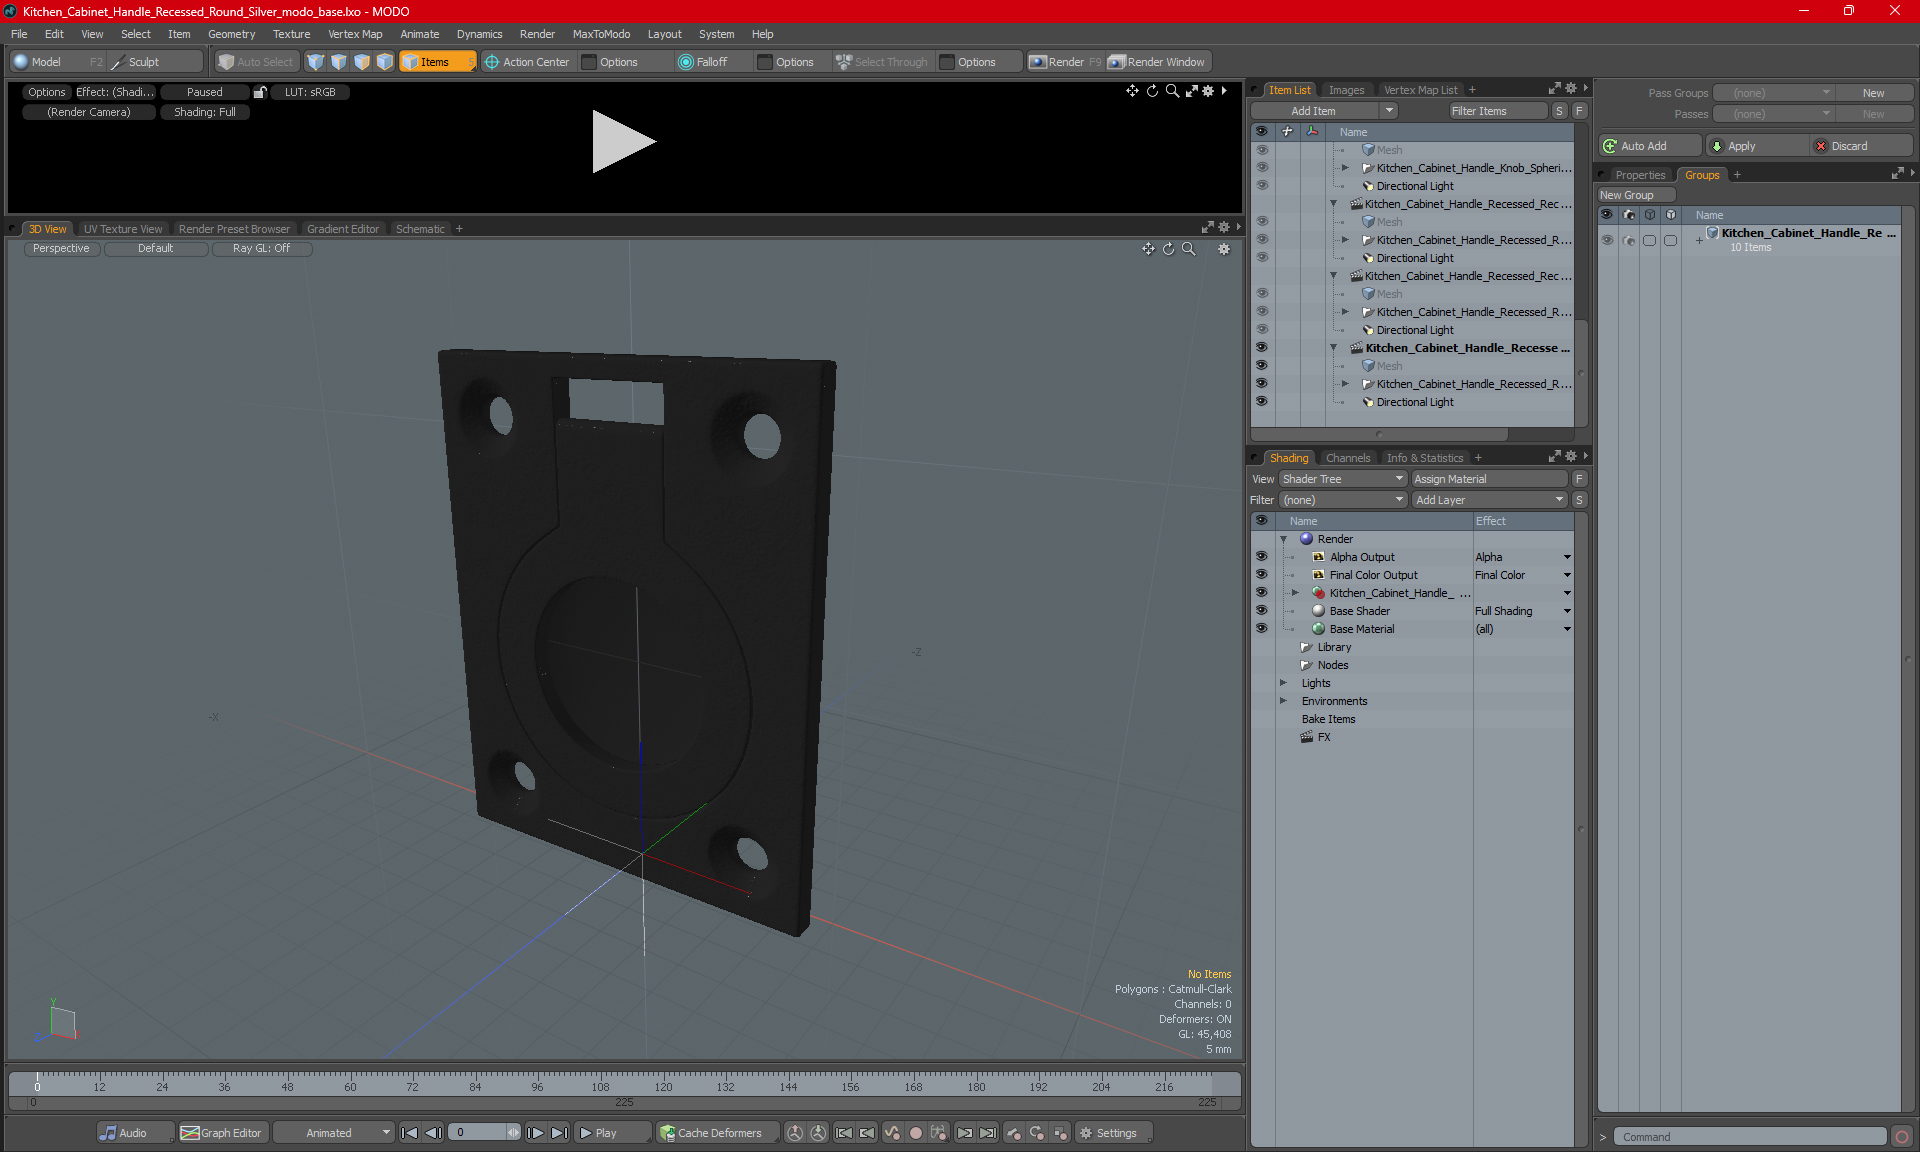The height and width of the screenshot is (1152, 1920).
Task: Activate Items selection mode
Action: pos(437,62)
